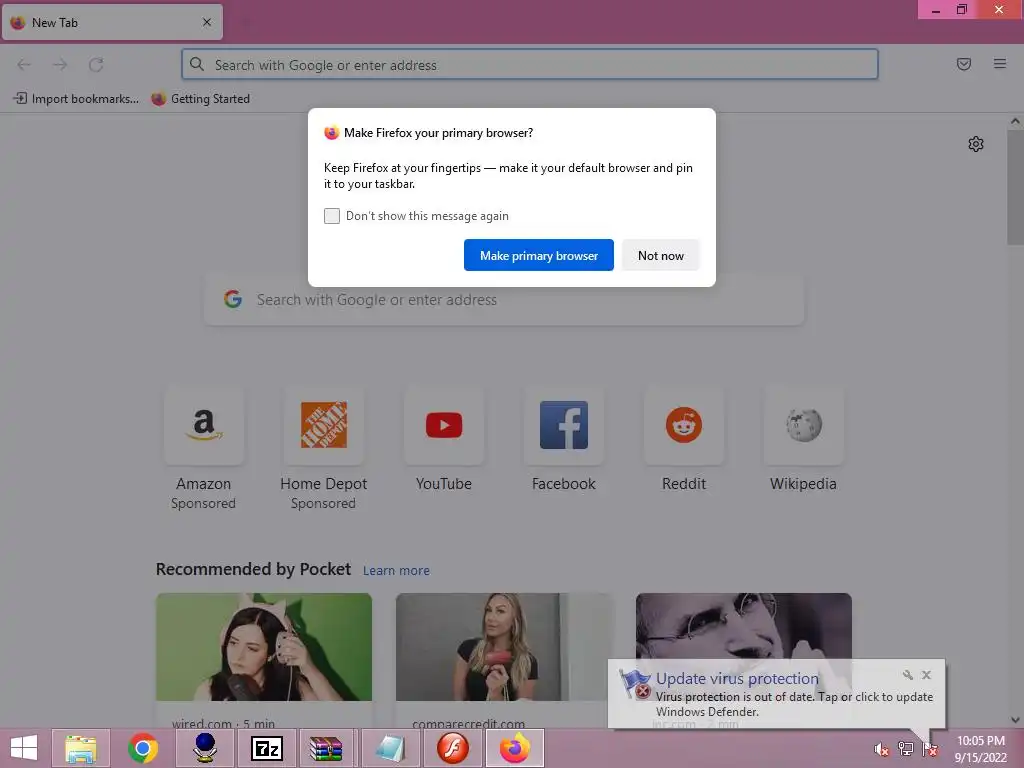Click the taskbar clock showing 10:05 PM
The height and width of the screenshot is (768, 1024).
[x=980, y=749]
